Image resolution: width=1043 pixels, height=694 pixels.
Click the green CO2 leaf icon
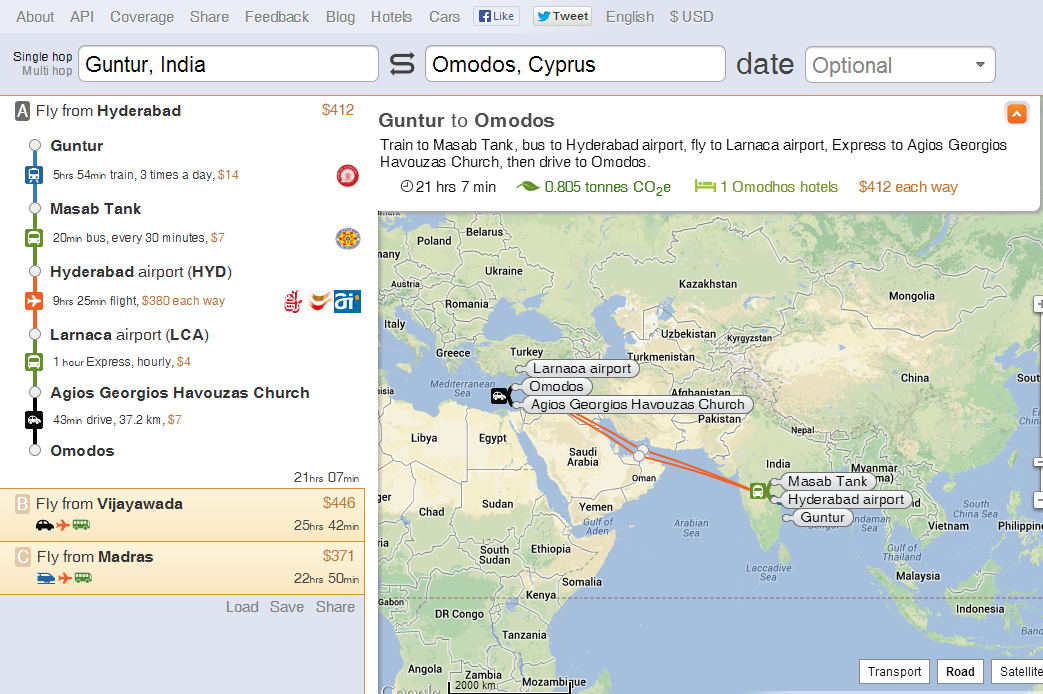[x=528, y=187]
